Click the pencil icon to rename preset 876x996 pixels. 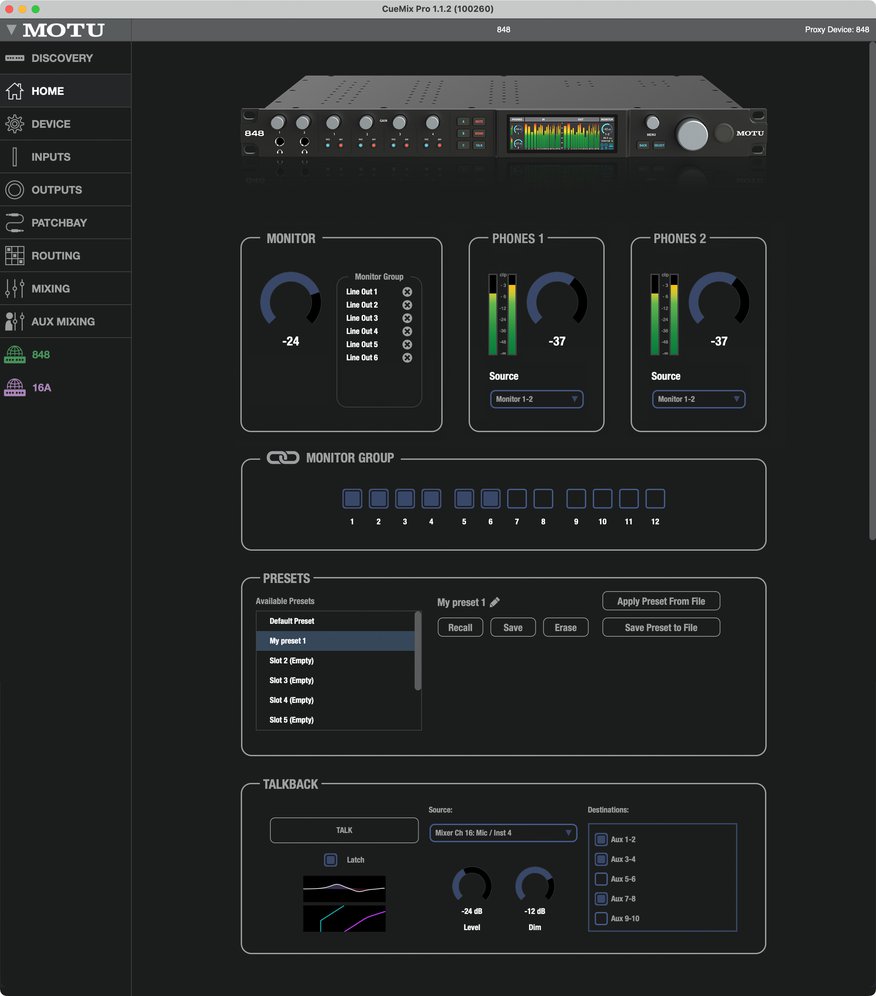[495, 602]
